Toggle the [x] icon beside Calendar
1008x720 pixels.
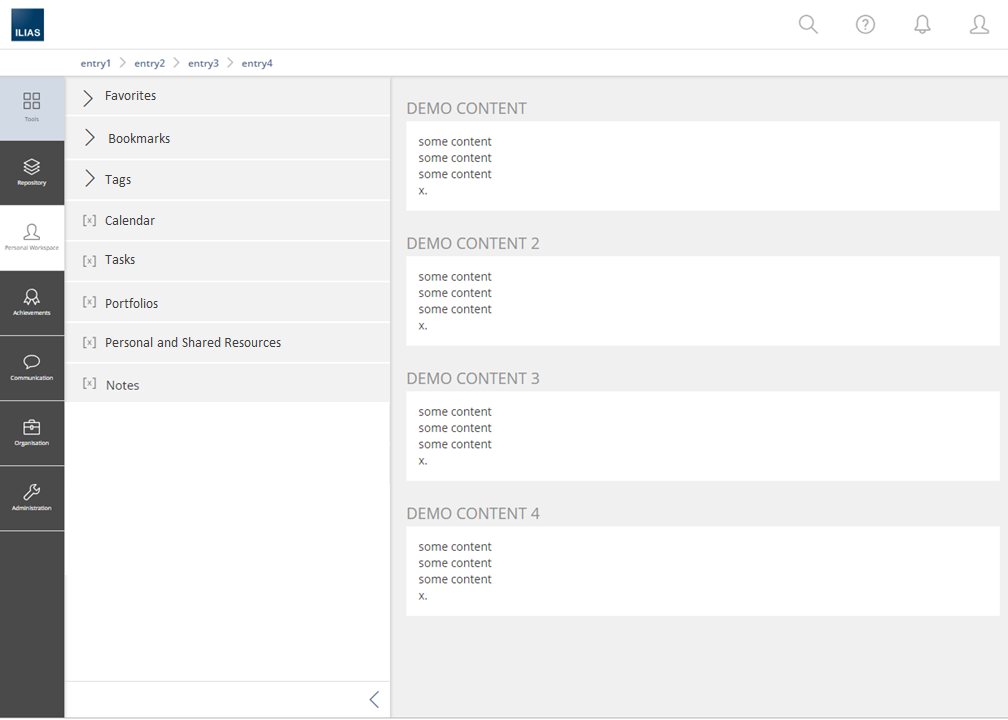(x=89, y=221)
